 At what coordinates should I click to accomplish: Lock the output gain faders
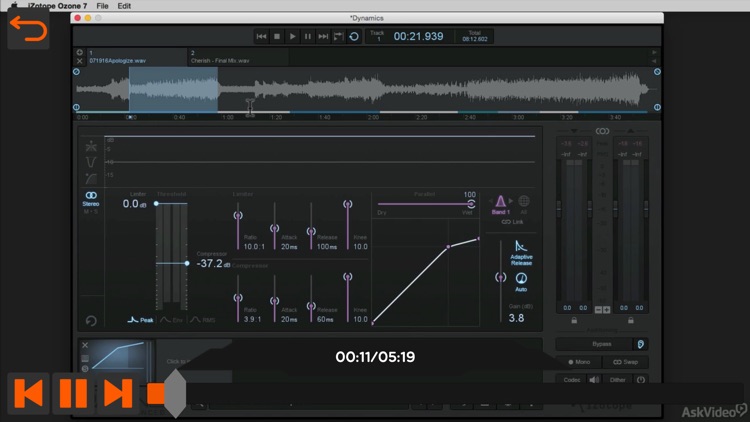click(630, 320)
